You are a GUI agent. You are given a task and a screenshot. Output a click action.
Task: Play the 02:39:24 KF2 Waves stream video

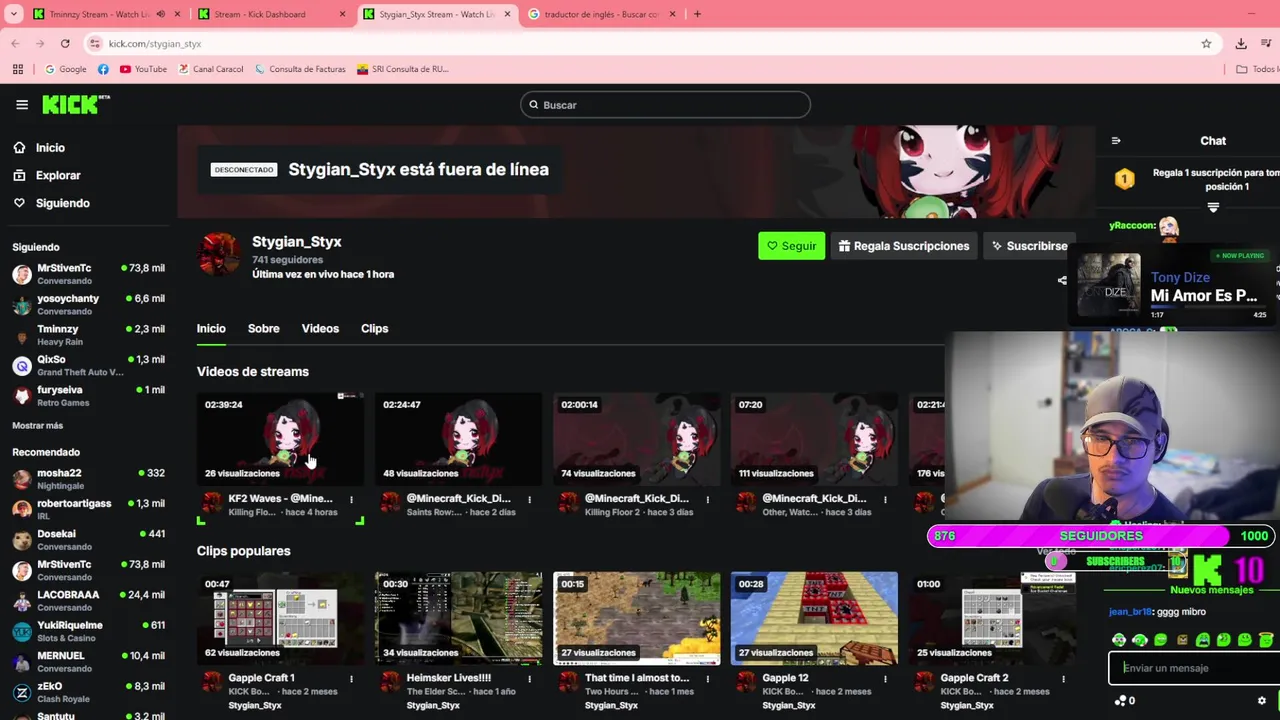click(280, 438)
